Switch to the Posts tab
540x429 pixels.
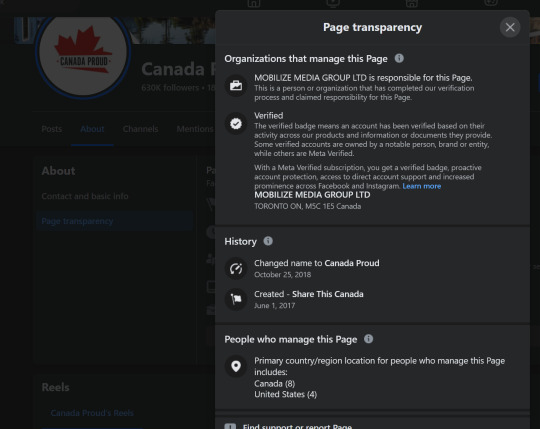52,129
